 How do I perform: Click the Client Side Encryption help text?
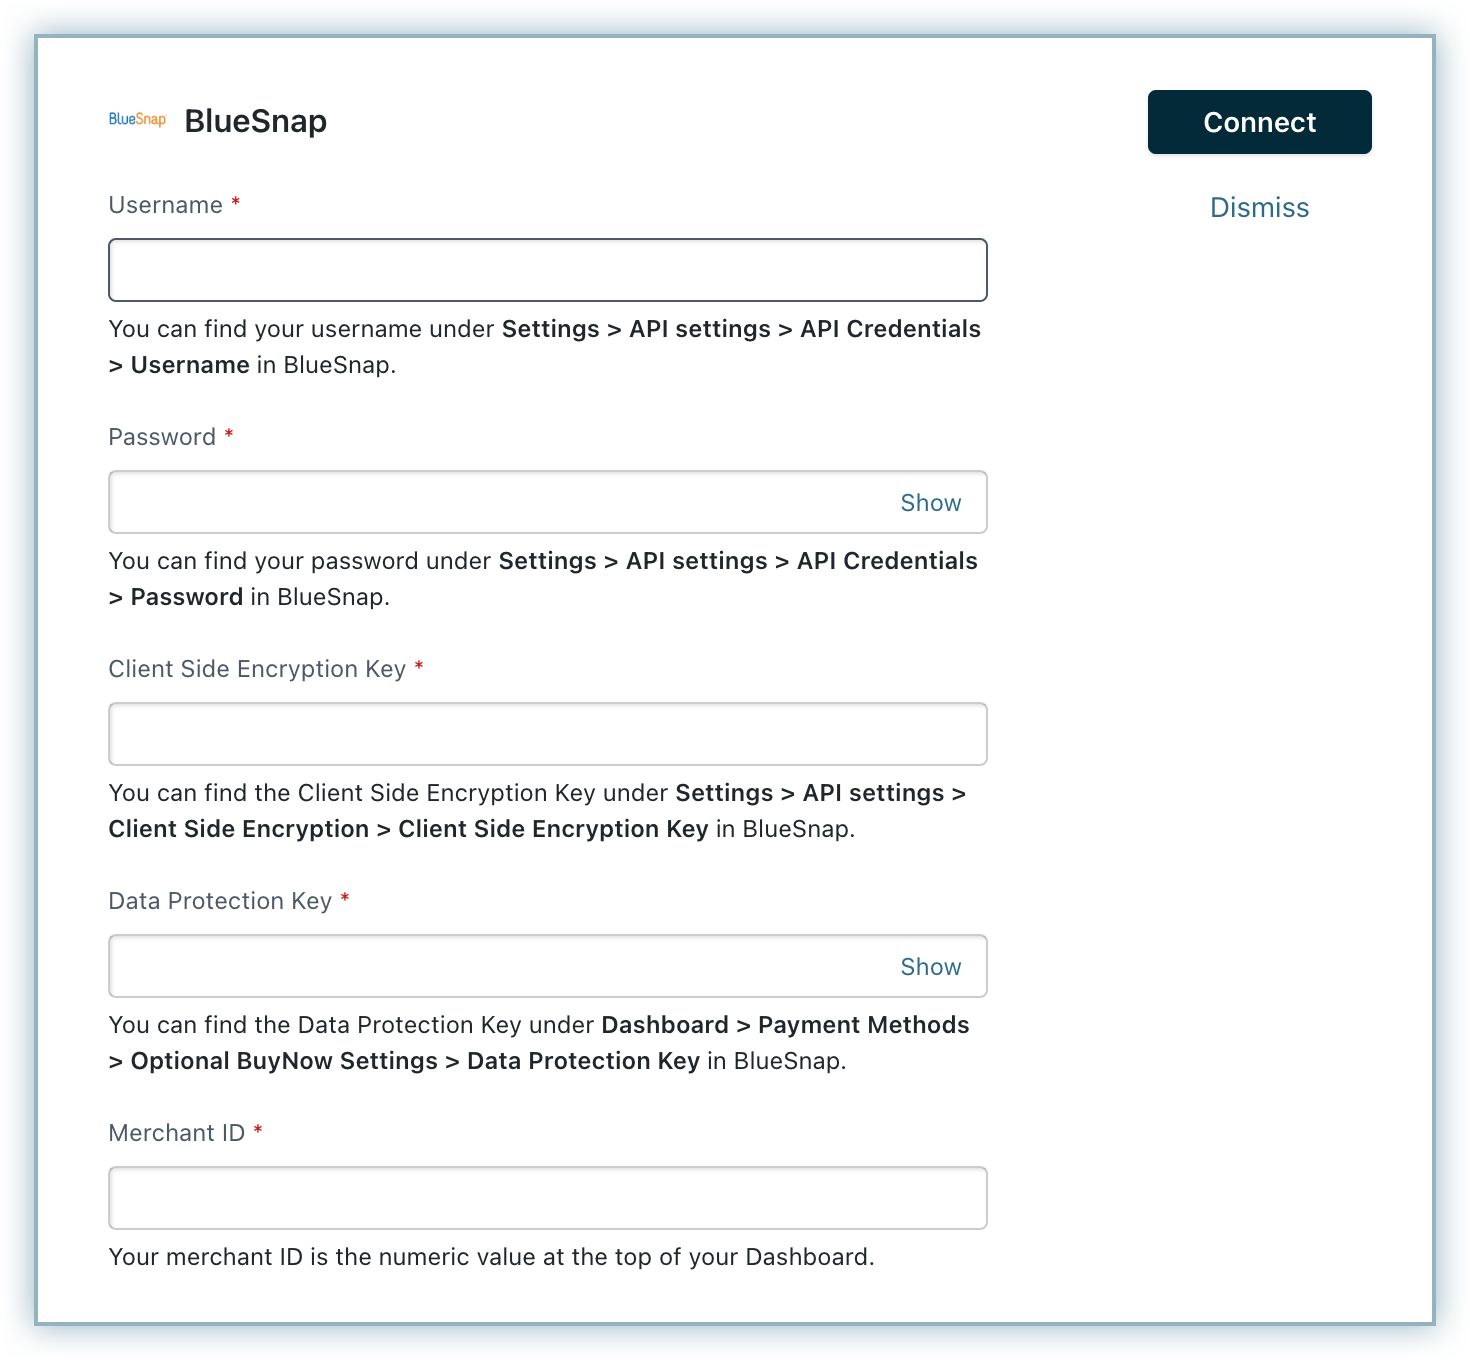pos(537,810)
